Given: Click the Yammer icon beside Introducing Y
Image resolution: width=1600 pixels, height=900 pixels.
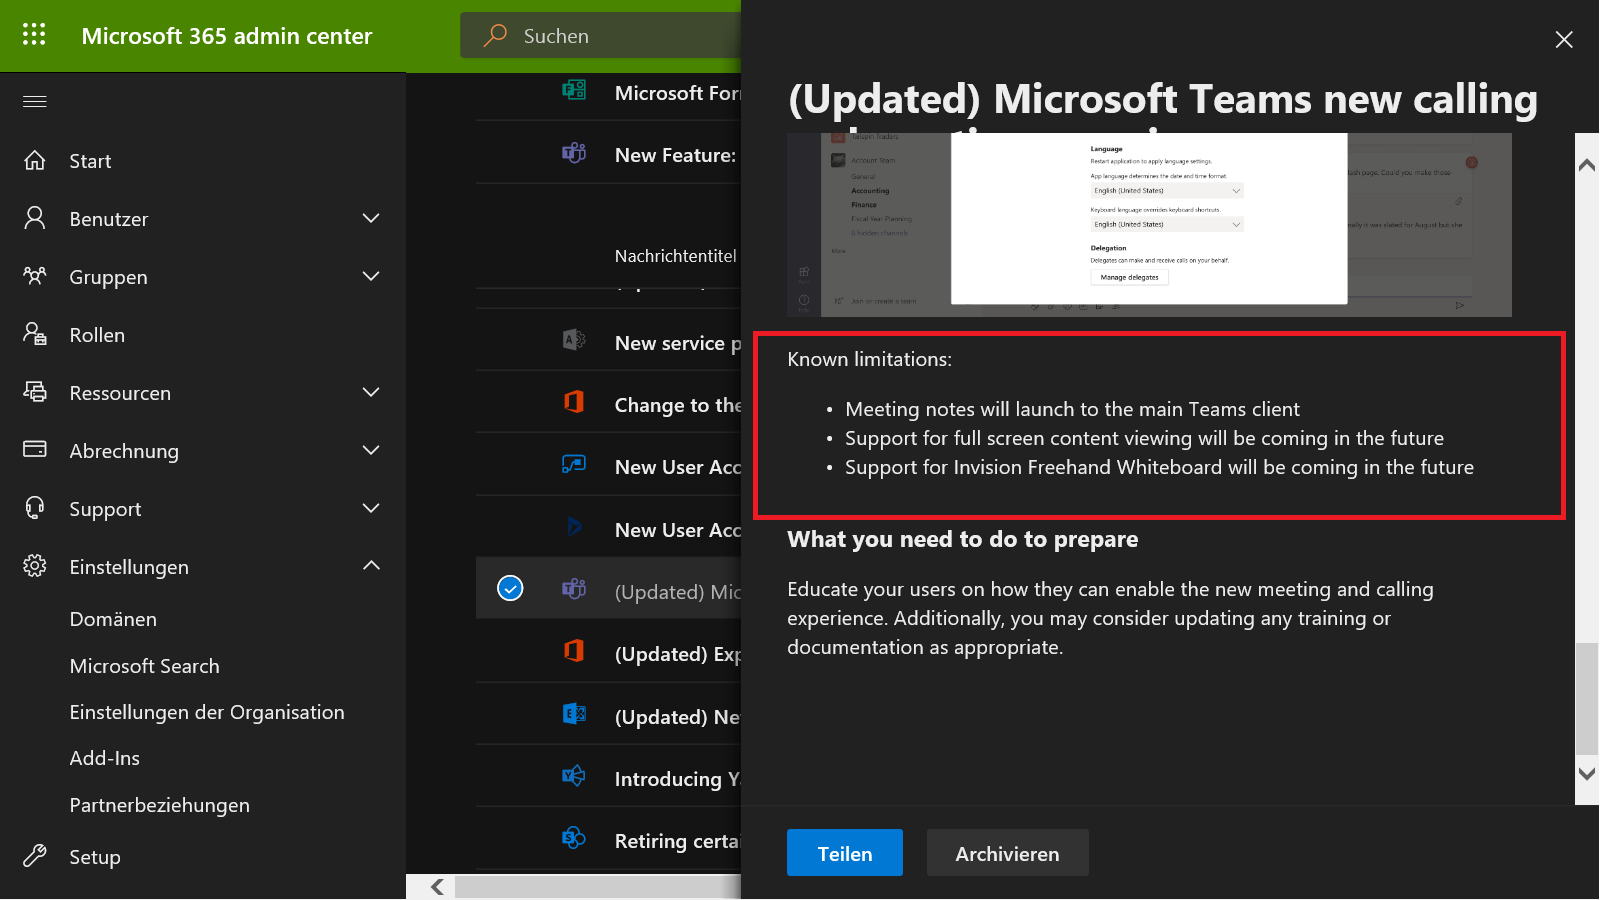Looking at the screenshot, I should pos(574,776).
